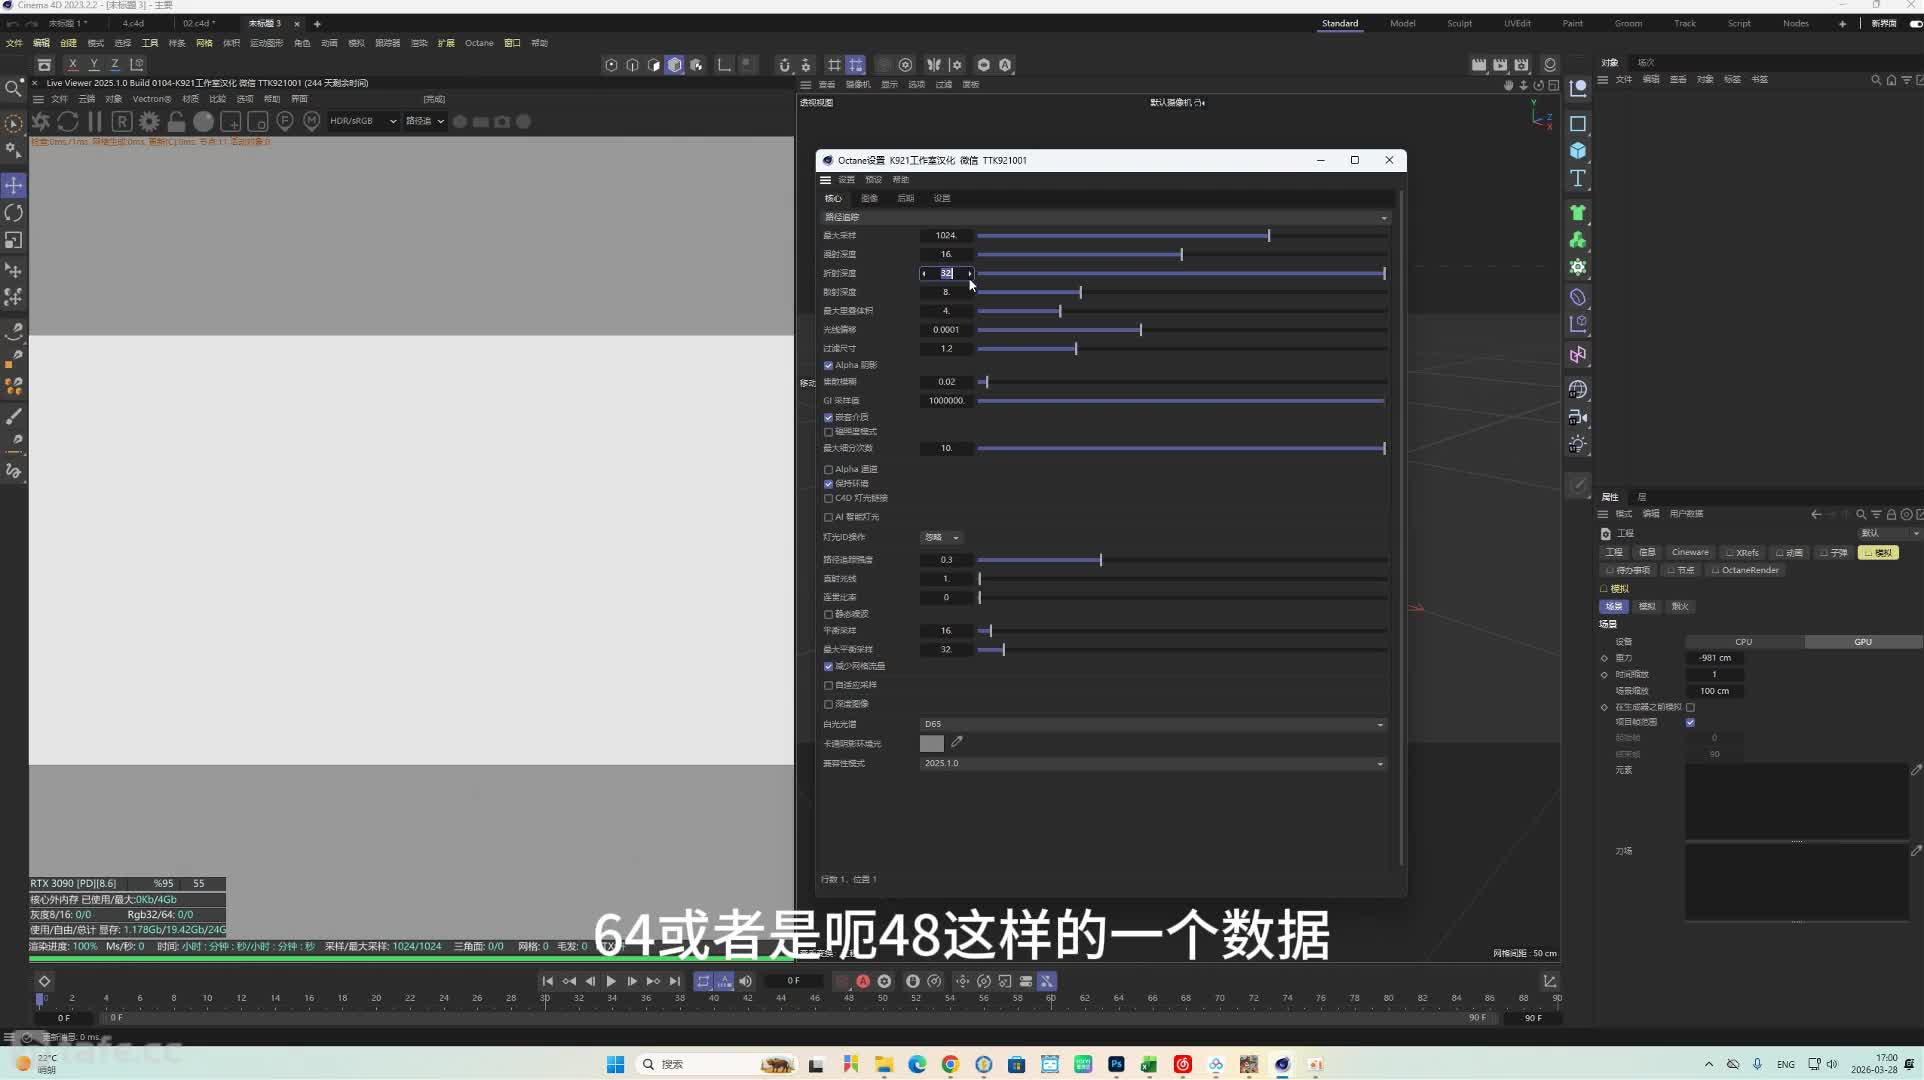Switch to the 核心 tab in Octane settings
1924x1080 pixels.
tap(833, 198)
